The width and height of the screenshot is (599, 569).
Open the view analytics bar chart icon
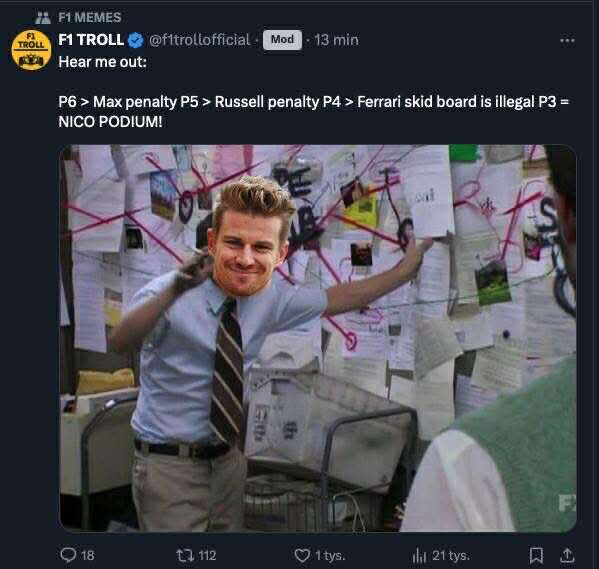point(419,555)
